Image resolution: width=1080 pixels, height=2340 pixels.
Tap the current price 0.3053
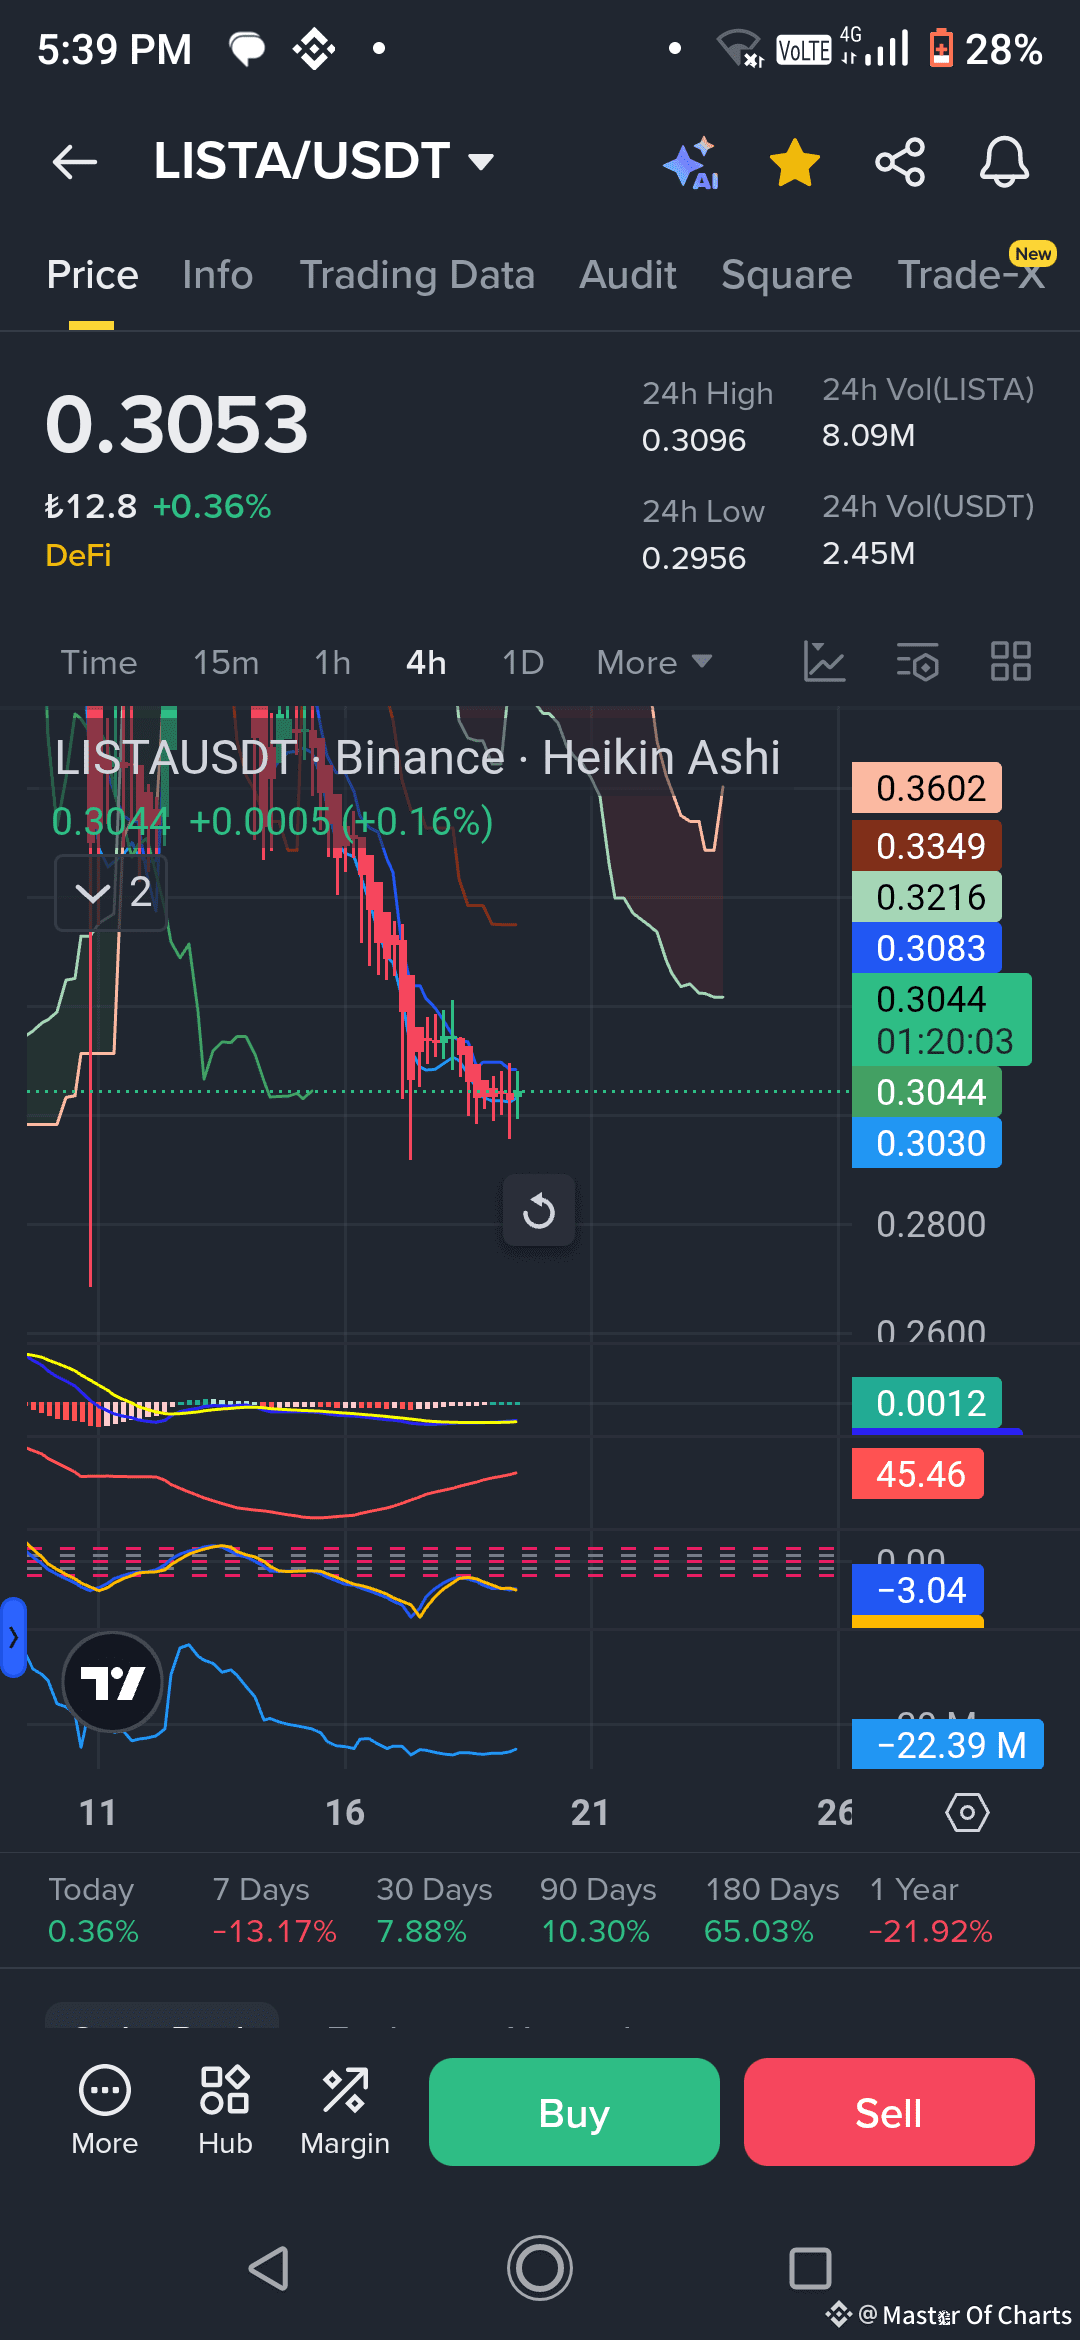pos(177,424)
